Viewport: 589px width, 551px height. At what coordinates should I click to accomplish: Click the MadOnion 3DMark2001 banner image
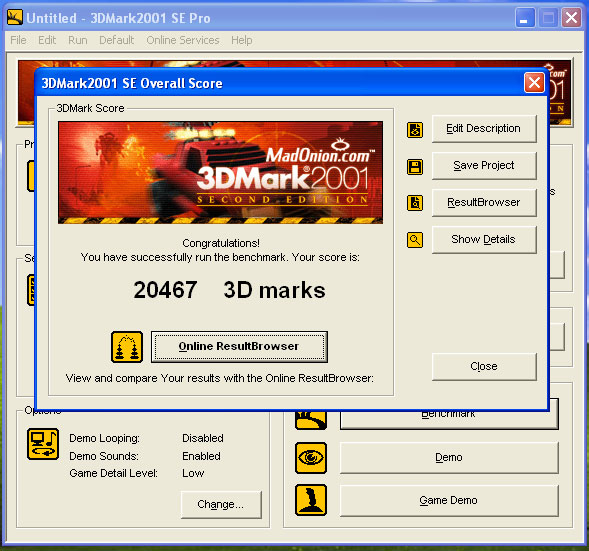(x=220, y=172)
